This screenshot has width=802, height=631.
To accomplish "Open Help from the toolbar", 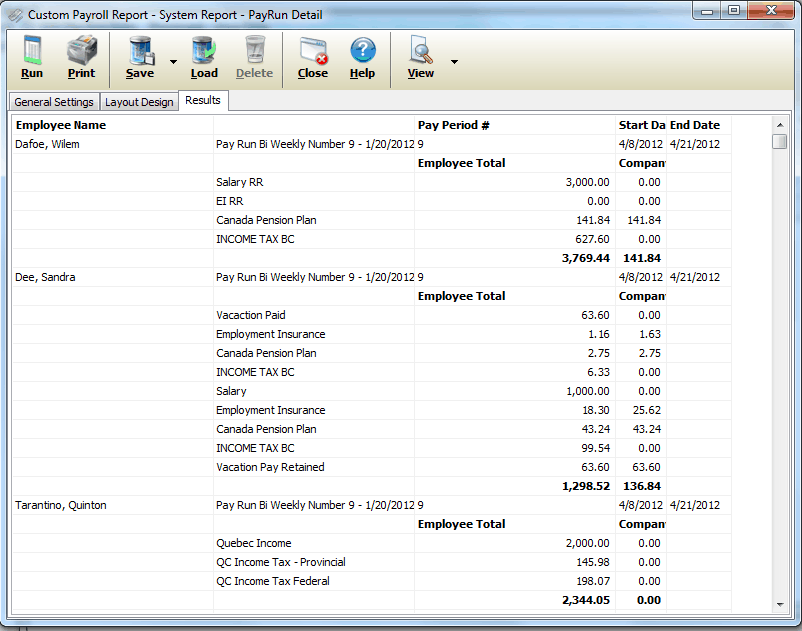I will point(362,57).
